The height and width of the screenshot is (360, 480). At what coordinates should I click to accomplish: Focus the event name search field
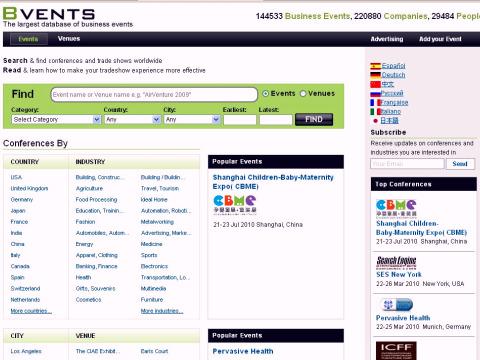(154, 94)
